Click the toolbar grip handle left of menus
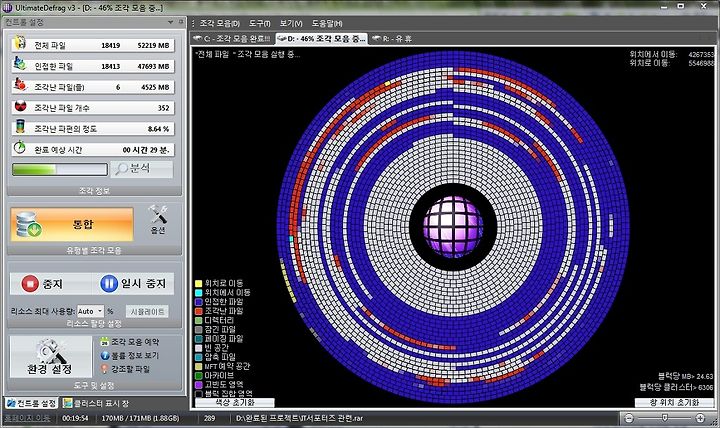This screenshot has height=428, width=720. pyautogui.click(x=193, y=23)
